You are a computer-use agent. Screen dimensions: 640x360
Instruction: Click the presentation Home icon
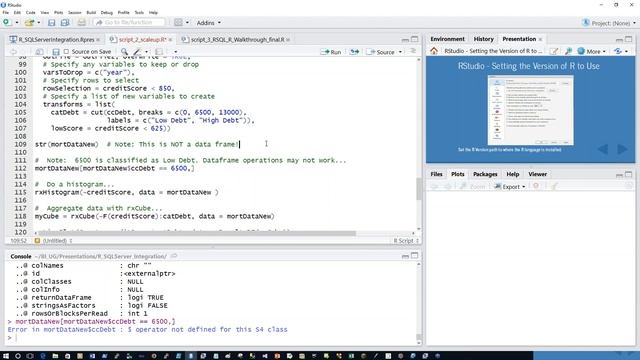[x=434, y=51]
